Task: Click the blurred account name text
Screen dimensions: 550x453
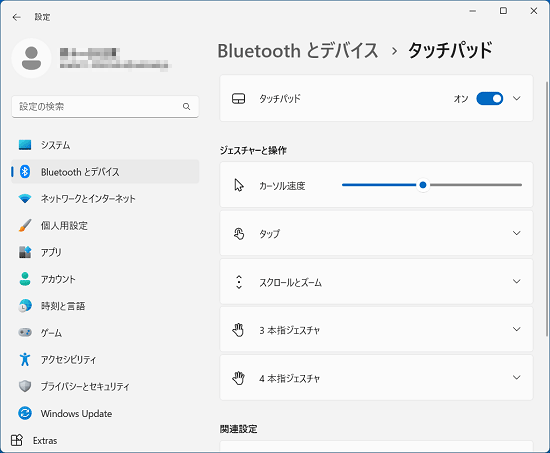Action: pos(90,53)
